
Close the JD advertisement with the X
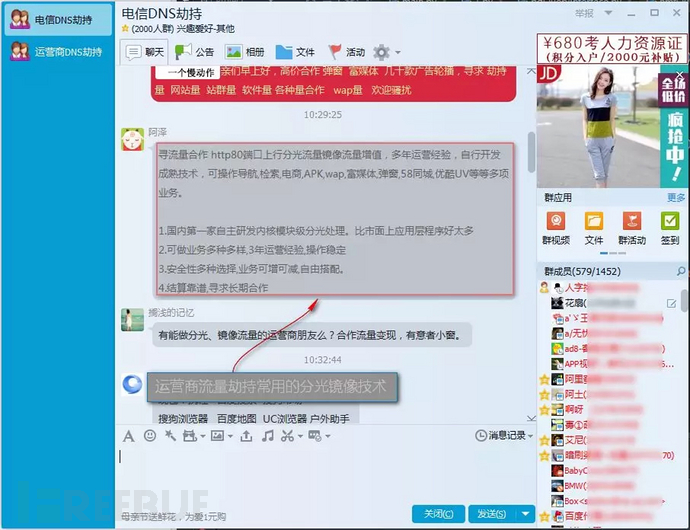click(x=680, y=74)
